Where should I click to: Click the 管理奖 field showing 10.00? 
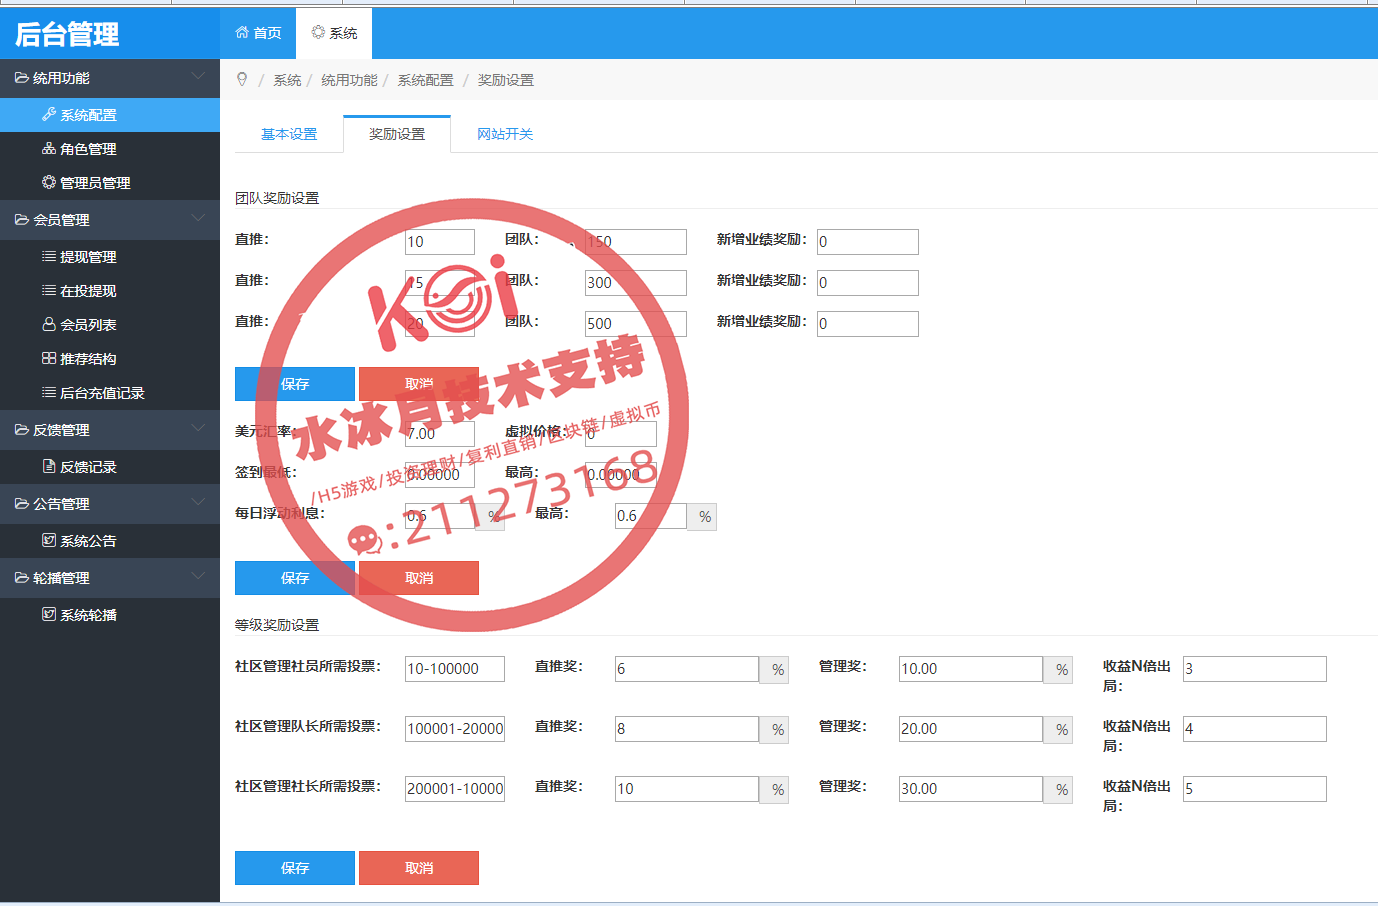click(x=971, y=669)
